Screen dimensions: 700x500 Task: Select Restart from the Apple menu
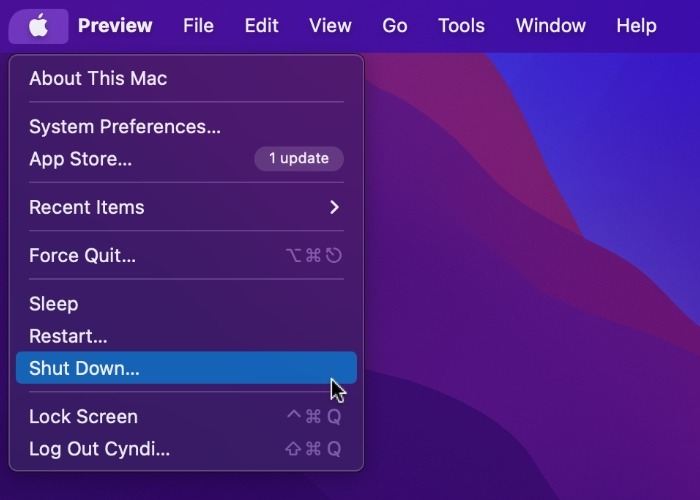pos(68,336)
